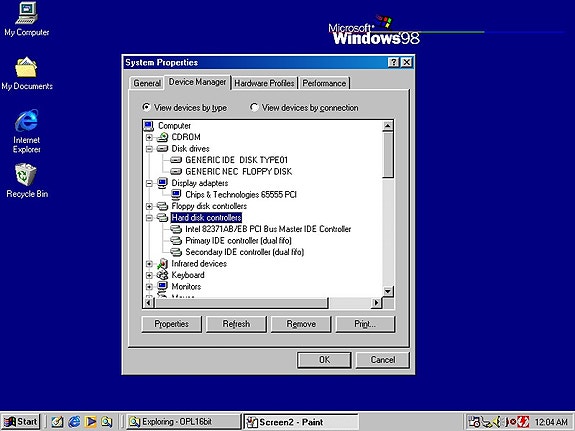The height and width of the screenshot is (431, 575).
Task: Click the GENERIC IDE DISK TYPE01 drive icon
Action: [x=176, y=160]
